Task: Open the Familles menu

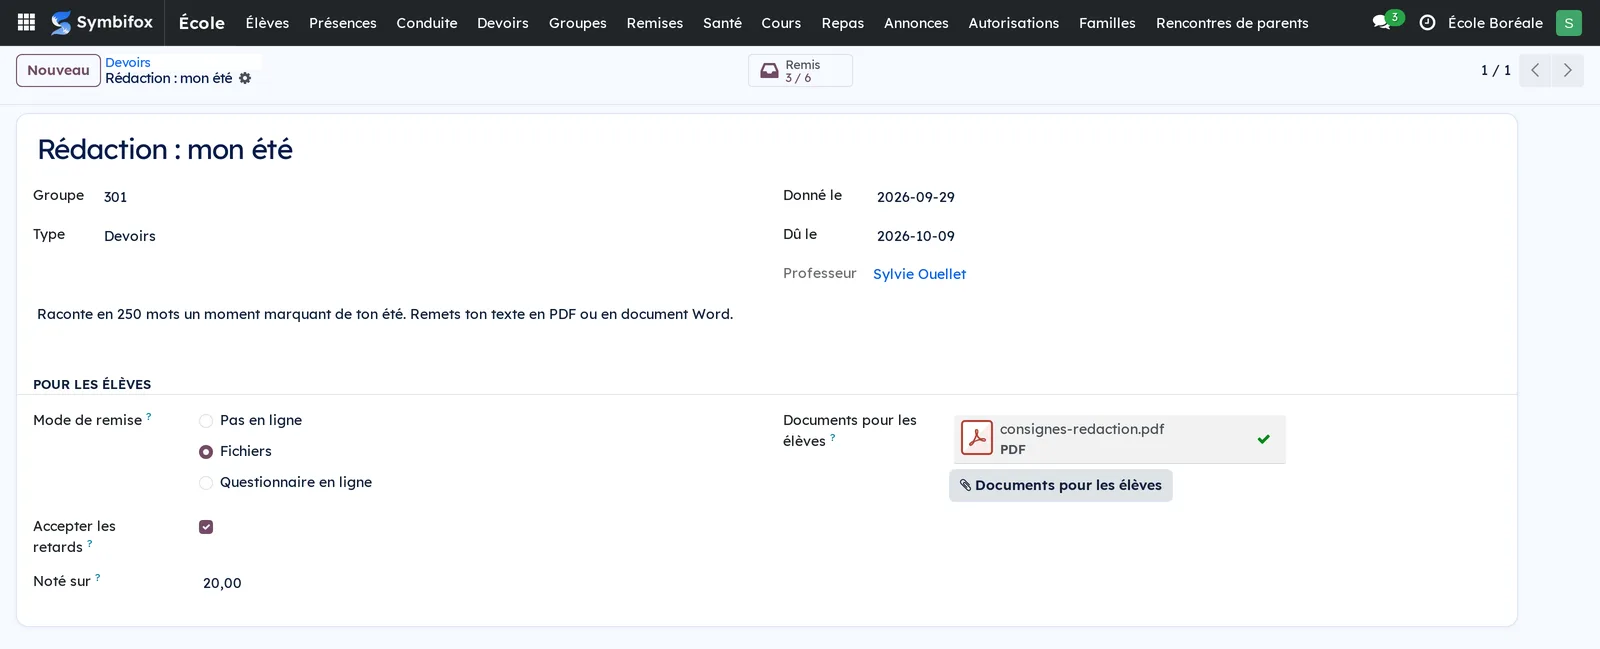Action: click(x=1107, y=22)
